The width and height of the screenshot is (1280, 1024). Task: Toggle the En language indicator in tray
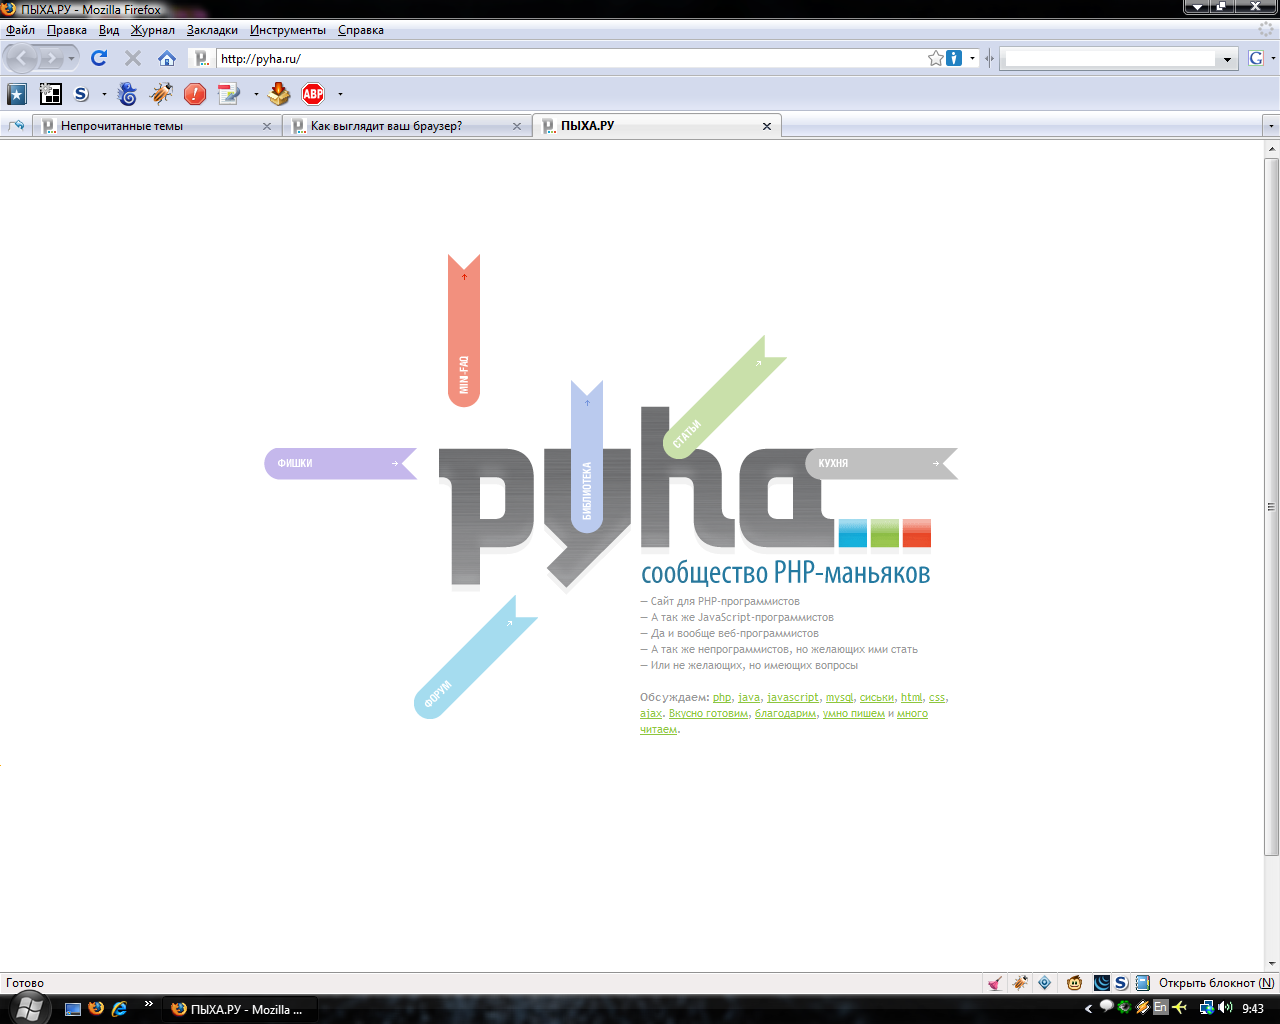1160,1008
